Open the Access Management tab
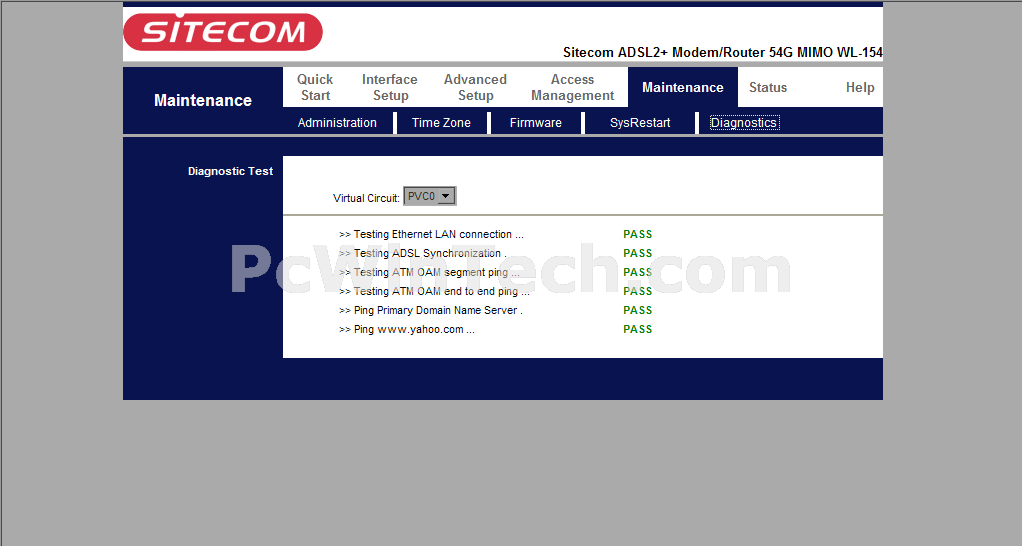 [x=573, y=87]
